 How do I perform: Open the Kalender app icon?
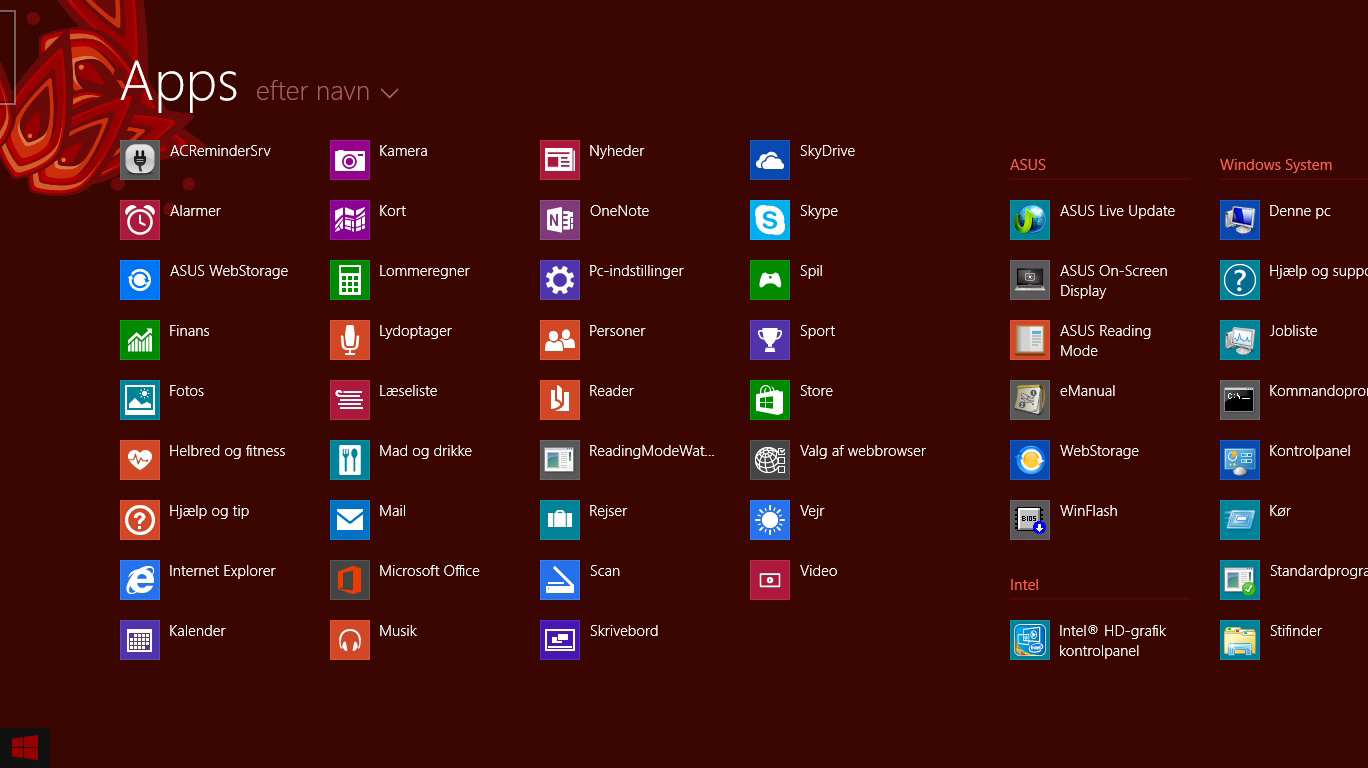(x=140, y=640)
